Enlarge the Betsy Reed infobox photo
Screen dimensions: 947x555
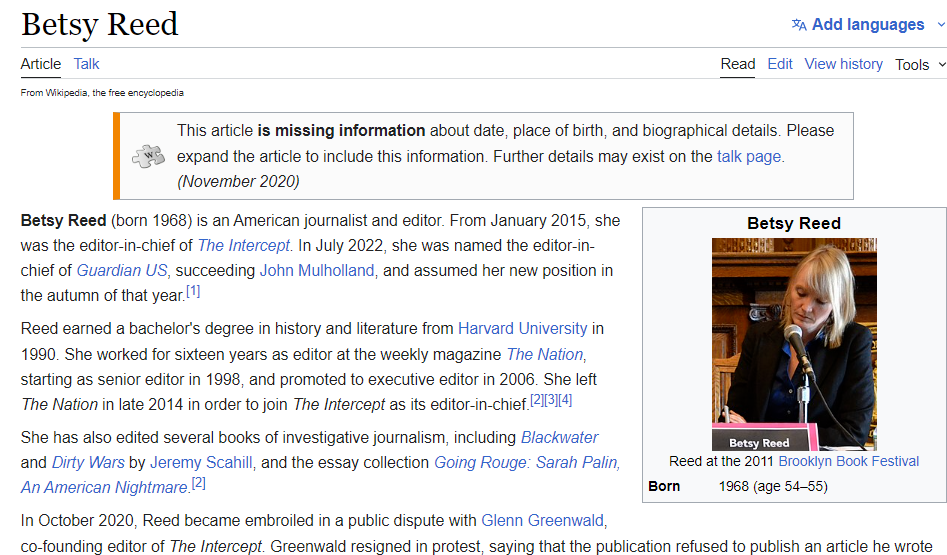coord(794,344)
